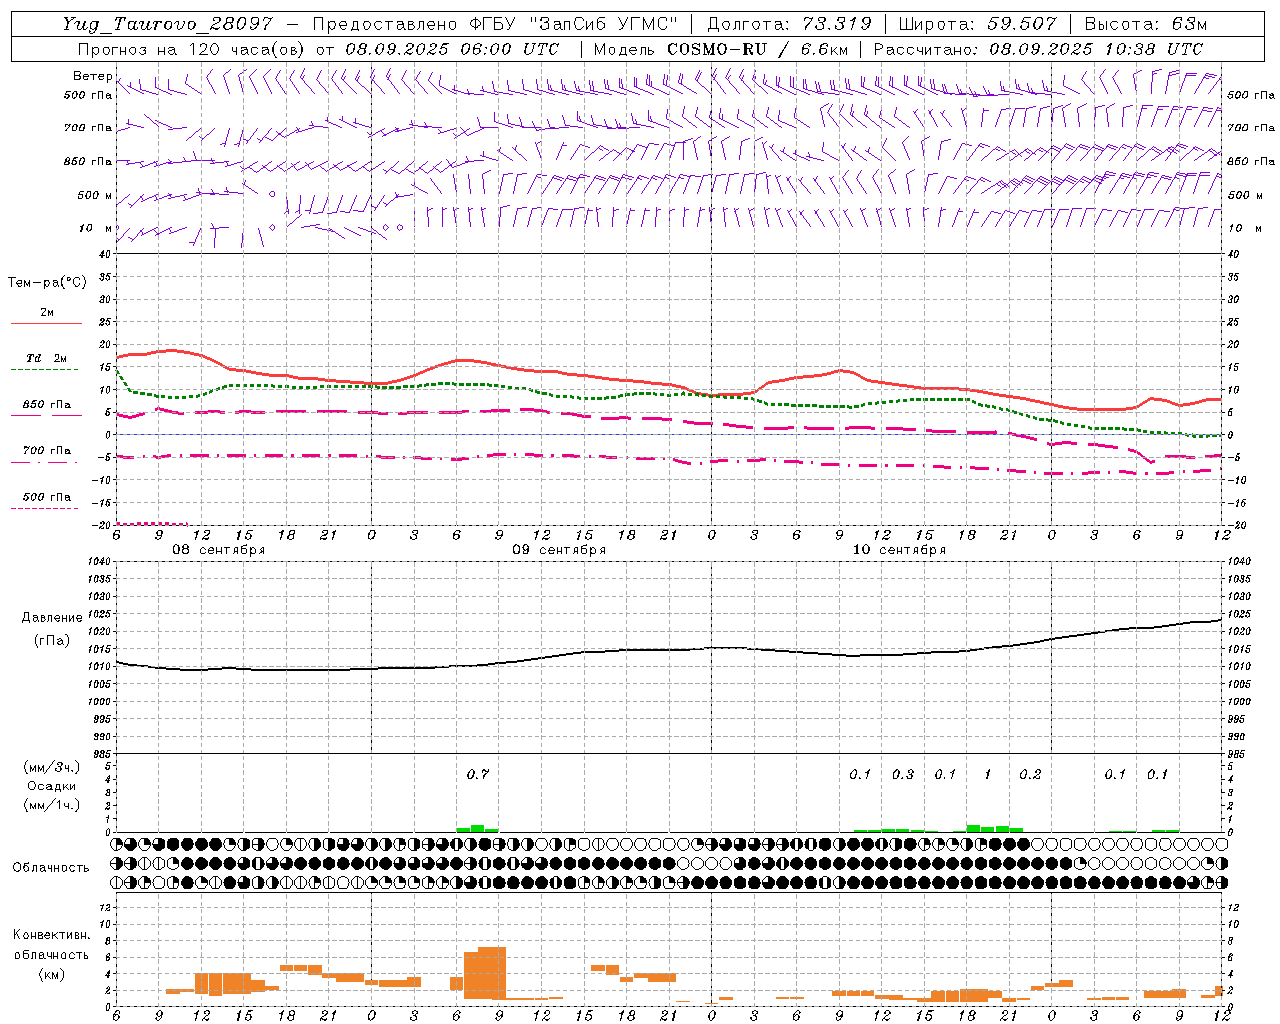Click the date label 09 сентября
This screenshot has height=1024, width=1280.
[559, 550]
